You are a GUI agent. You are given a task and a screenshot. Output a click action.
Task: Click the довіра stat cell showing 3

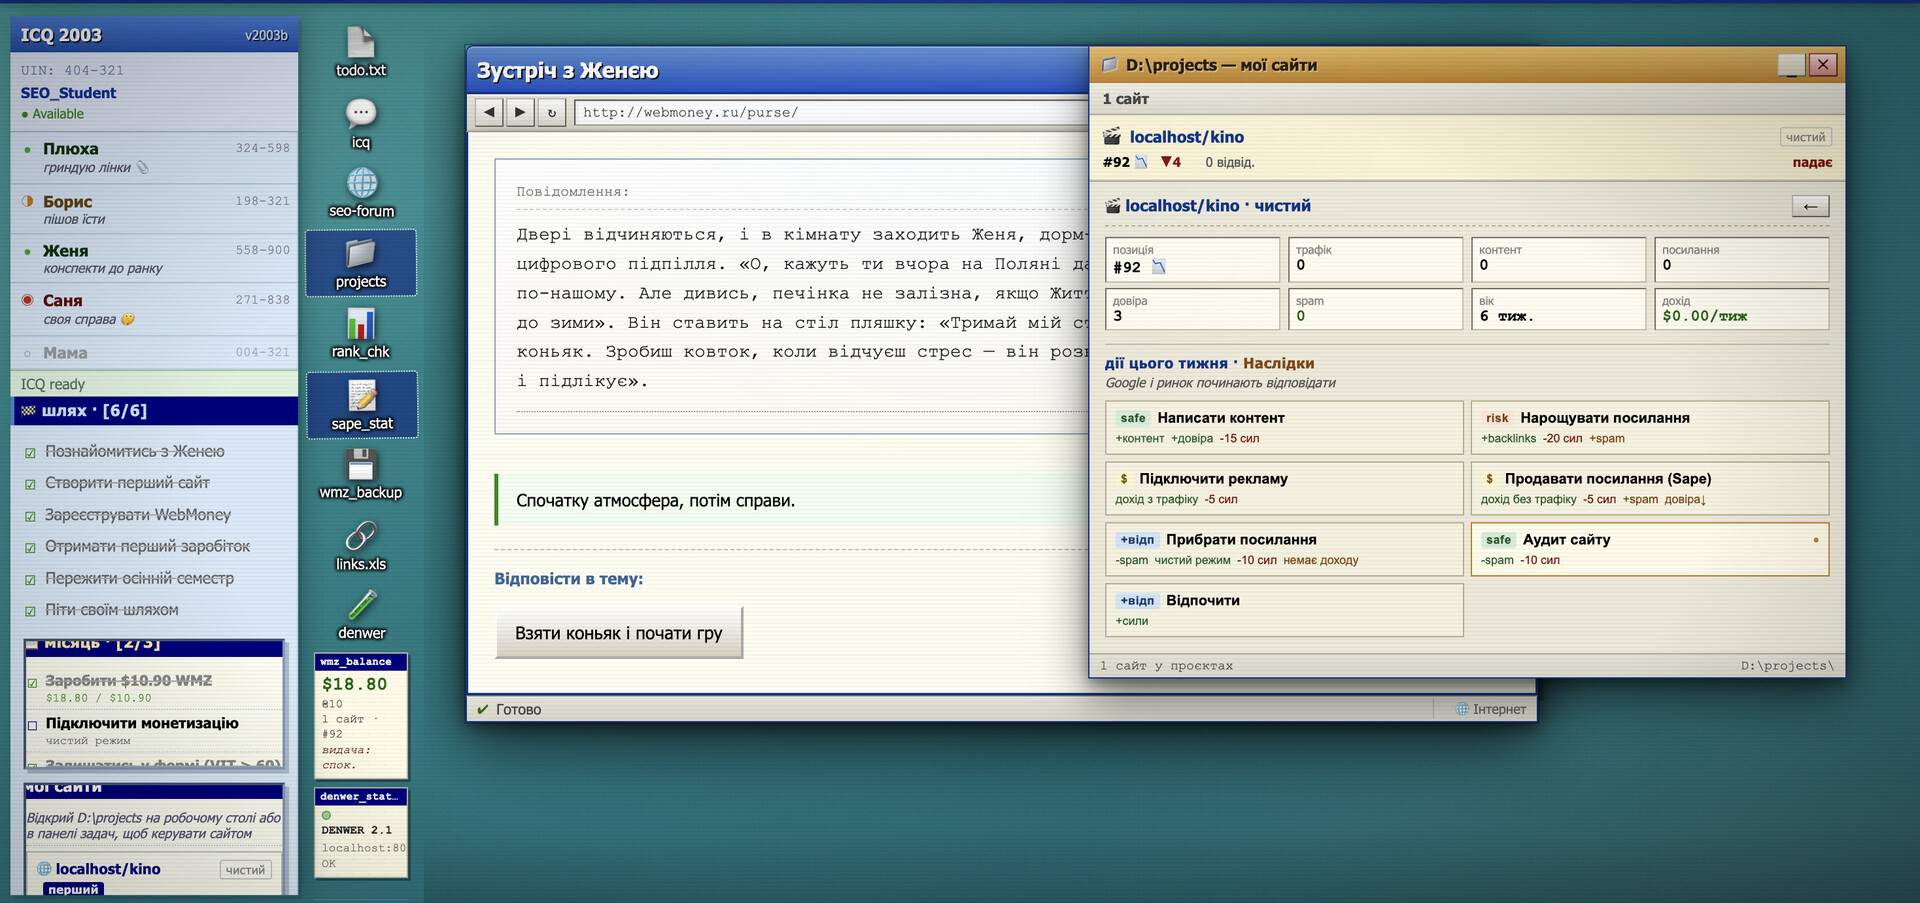pyautogui.click(x=1192, y=309)
